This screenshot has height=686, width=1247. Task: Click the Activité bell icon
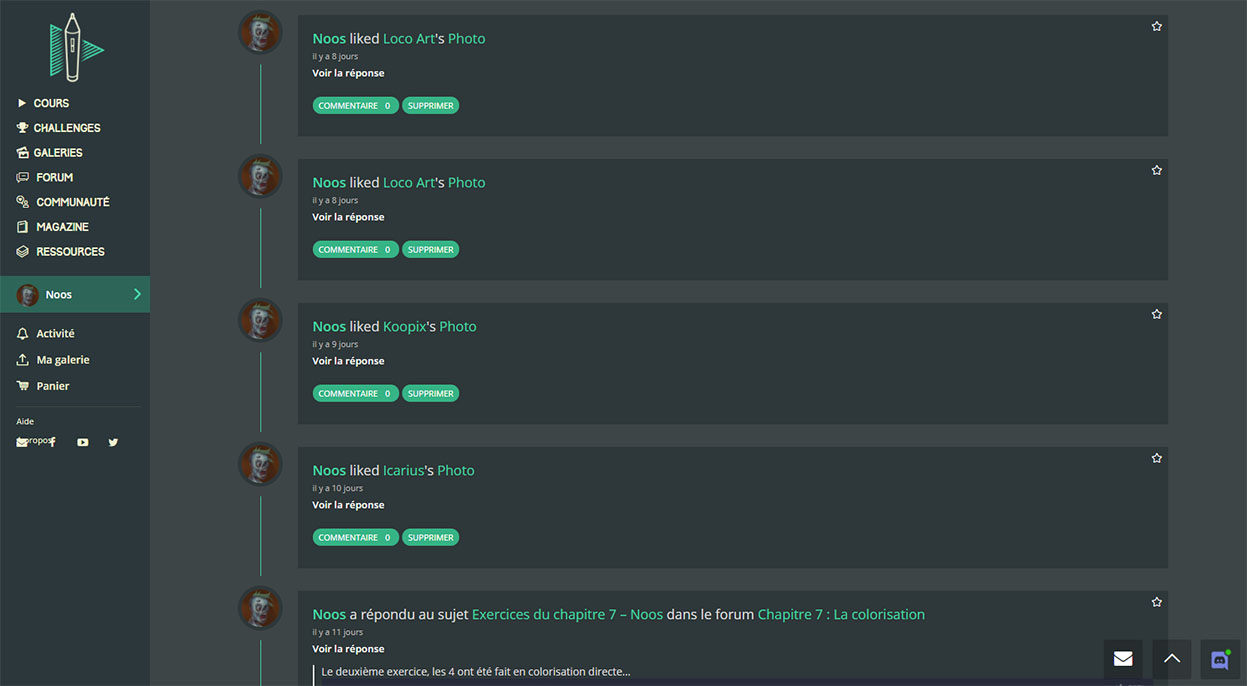pyautogui.click(x=23, y=334)
